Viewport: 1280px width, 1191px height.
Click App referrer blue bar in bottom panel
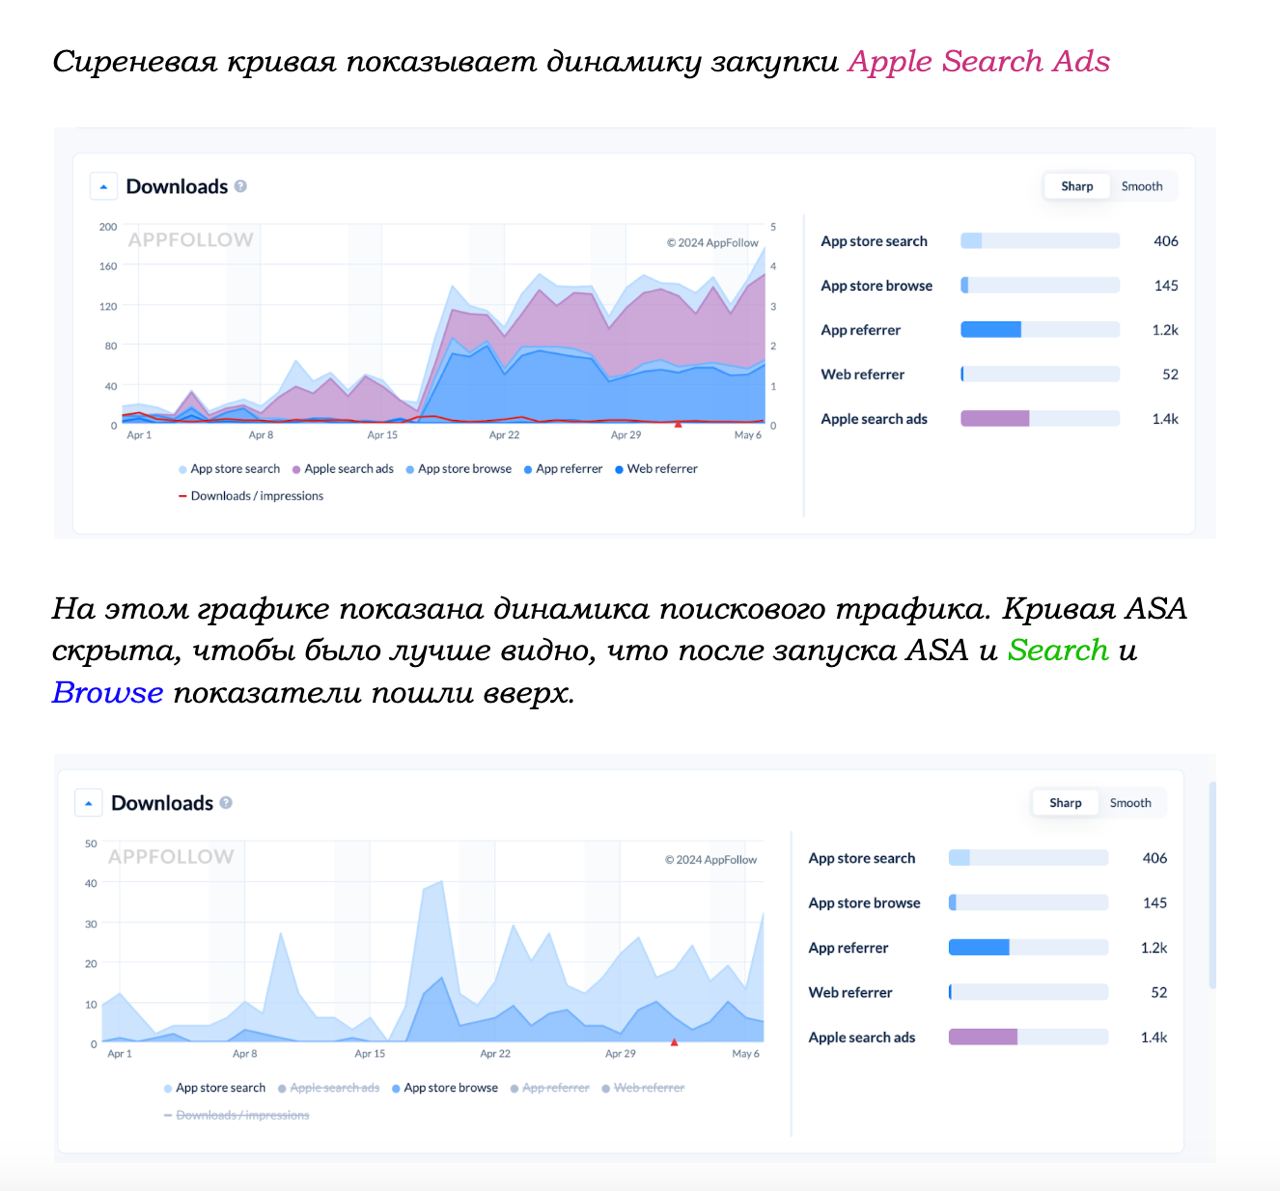point(978,947)
